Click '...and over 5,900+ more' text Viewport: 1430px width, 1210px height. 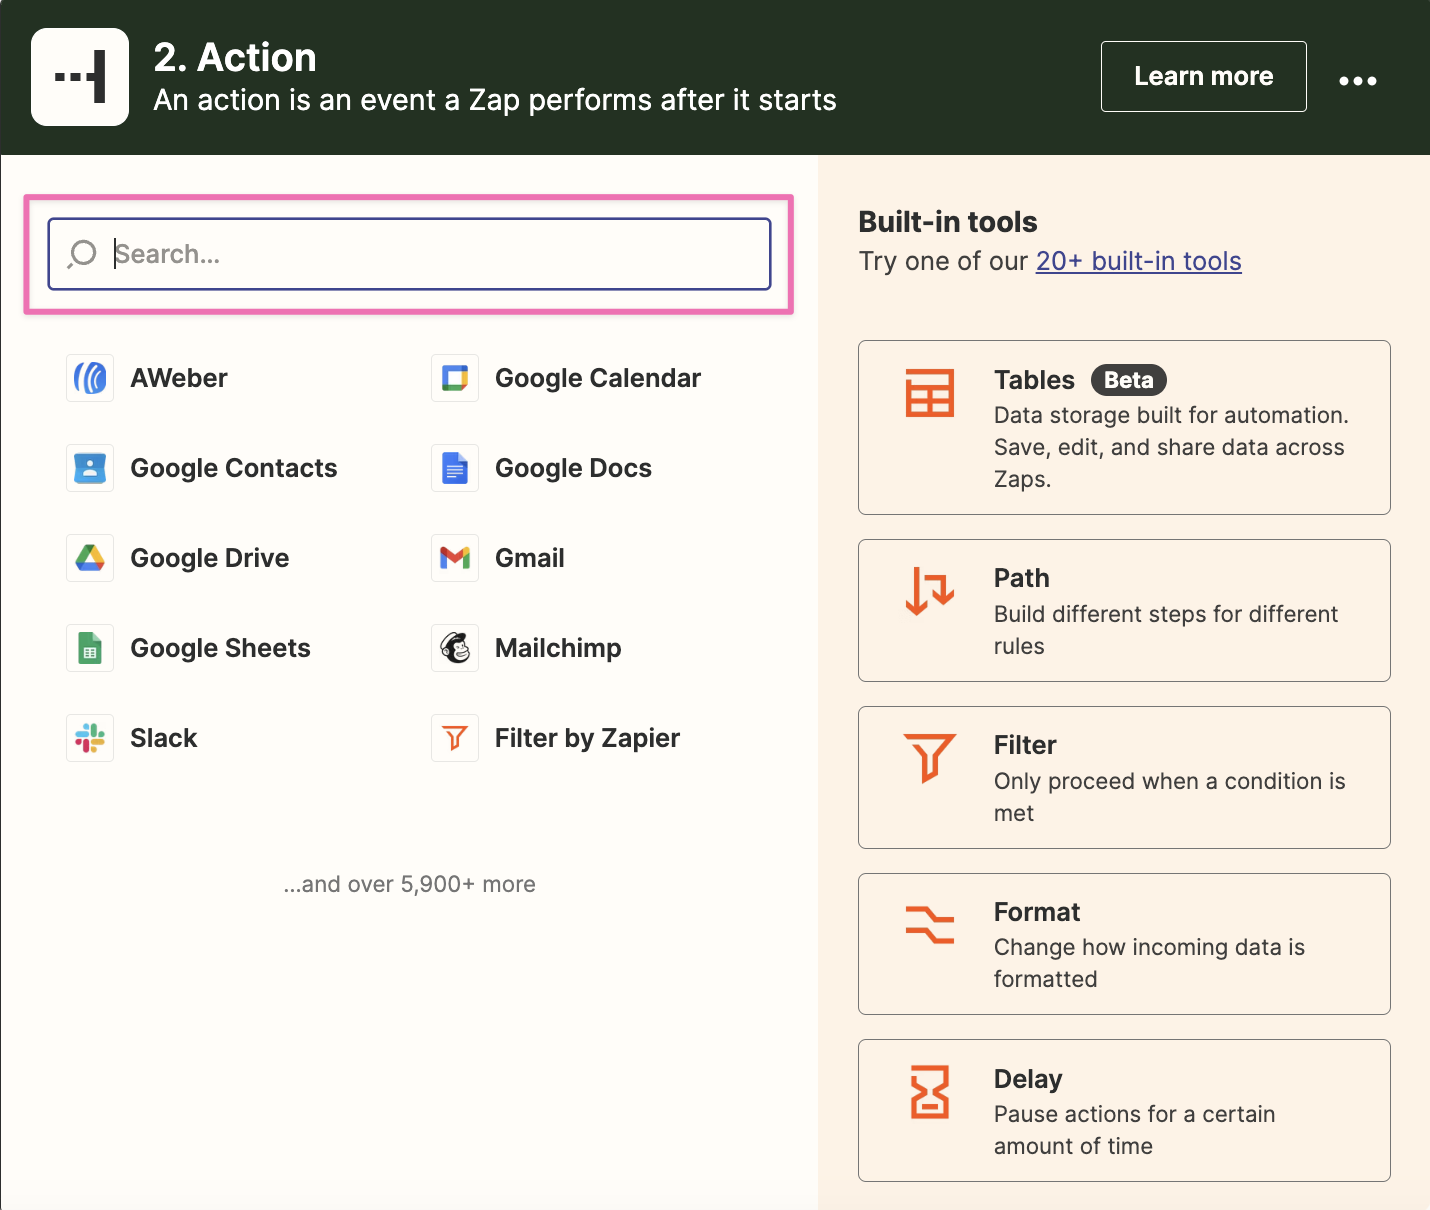pos(409,884)
